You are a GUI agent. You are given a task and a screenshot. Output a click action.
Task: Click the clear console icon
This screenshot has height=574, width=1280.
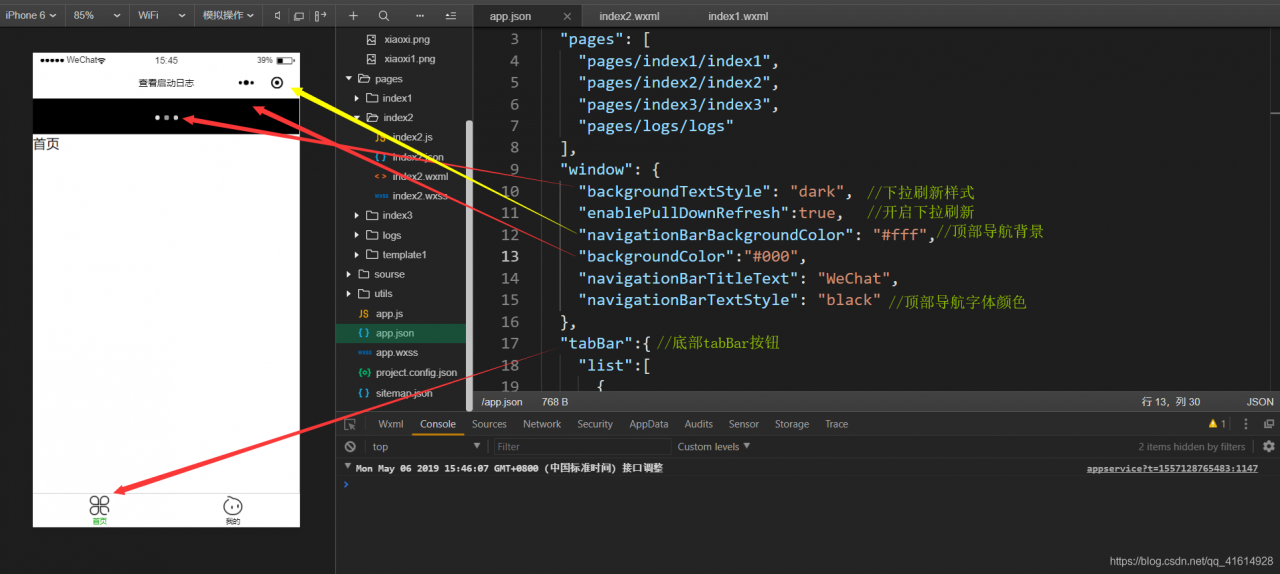coord(350,447)
